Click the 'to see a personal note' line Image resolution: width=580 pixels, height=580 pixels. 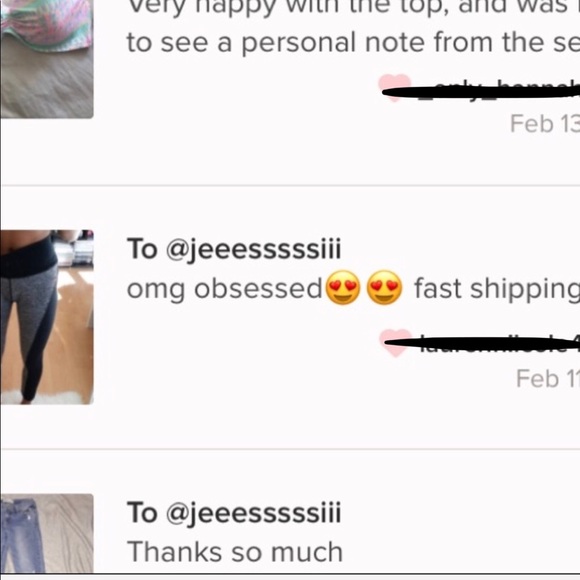pos(353,43)
